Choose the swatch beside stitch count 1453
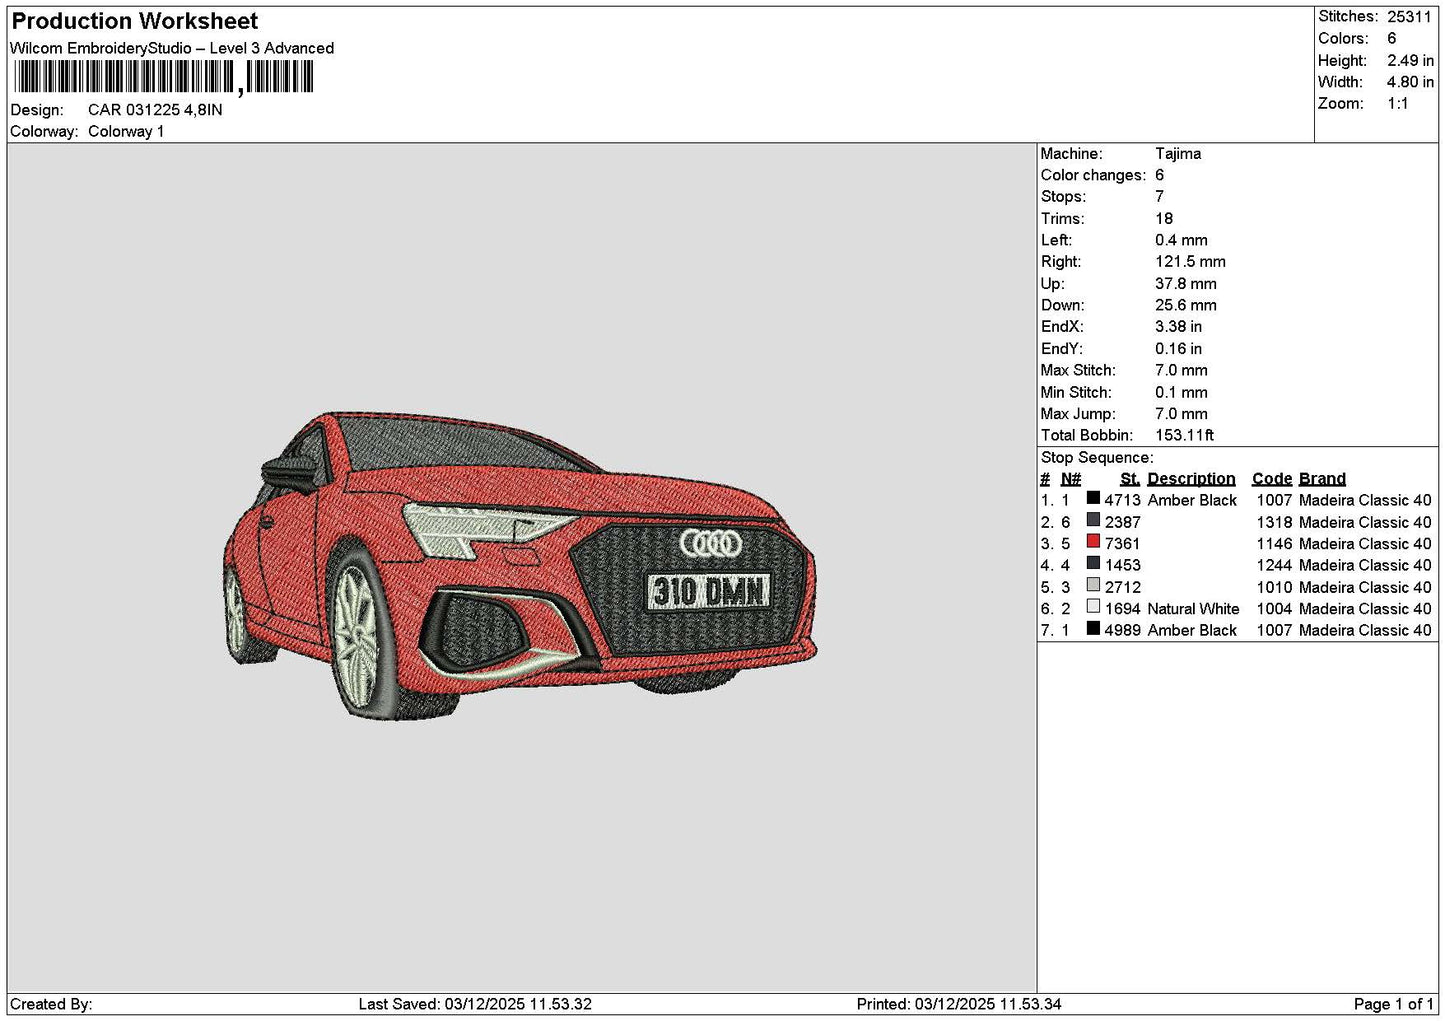 pyautogui.click(x=1093, y=564)
